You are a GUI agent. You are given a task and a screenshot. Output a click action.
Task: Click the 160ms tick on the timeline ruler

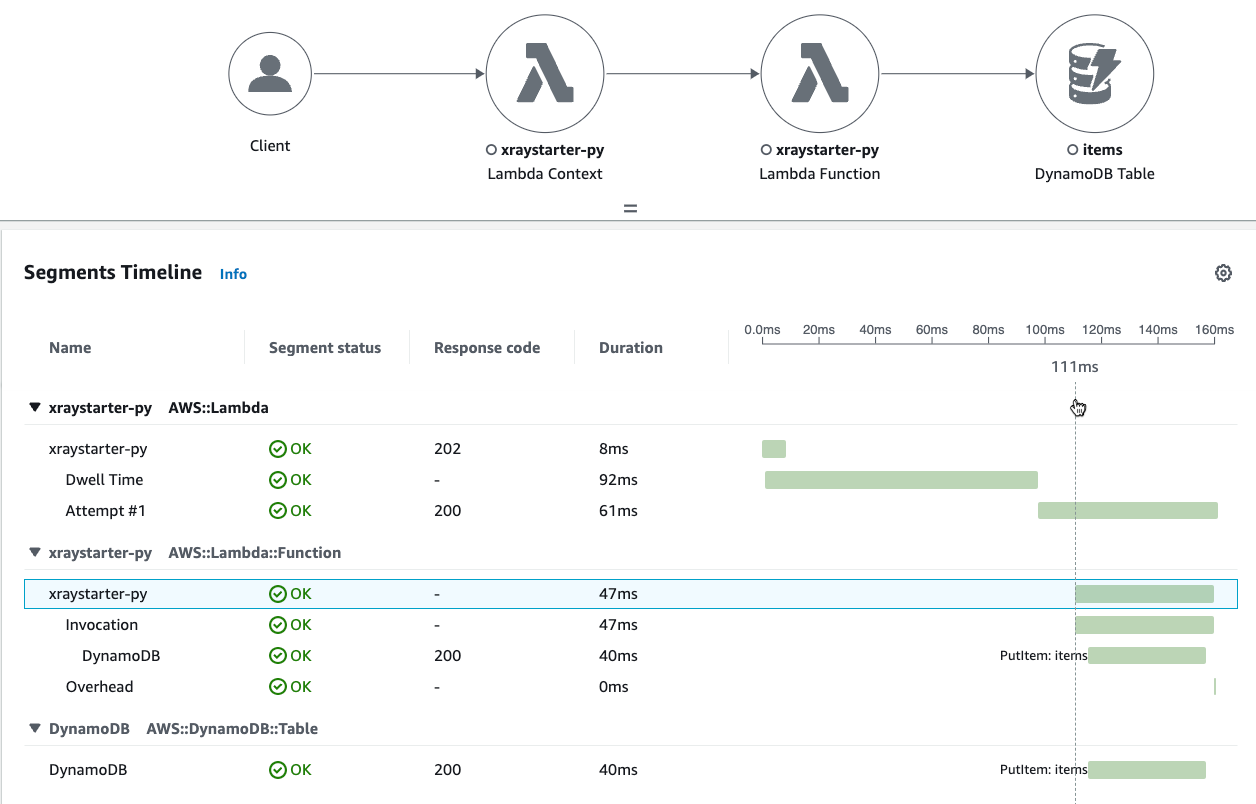pos(1215,330)
